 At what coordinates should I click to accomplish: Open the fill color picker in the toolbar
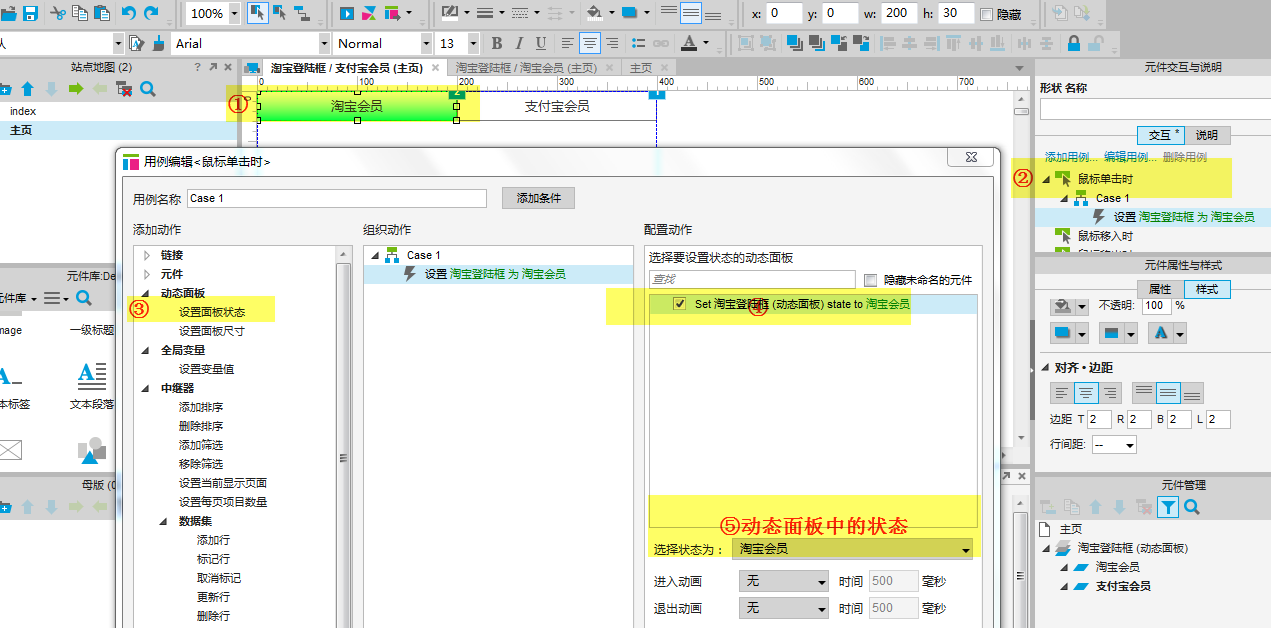pyautogui.click(x=598, y=13)
